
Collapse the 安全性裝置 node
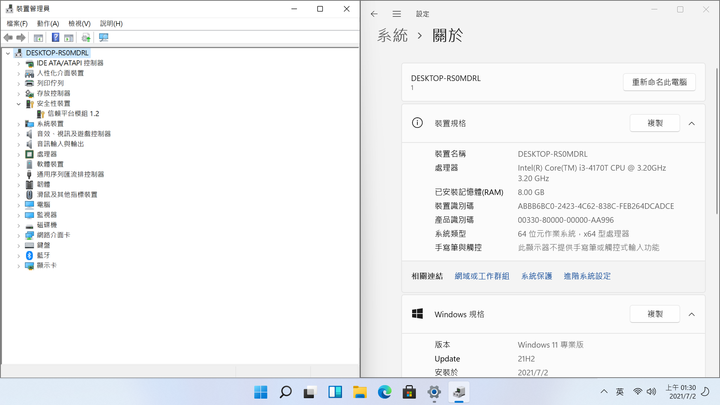coord(19,104)
